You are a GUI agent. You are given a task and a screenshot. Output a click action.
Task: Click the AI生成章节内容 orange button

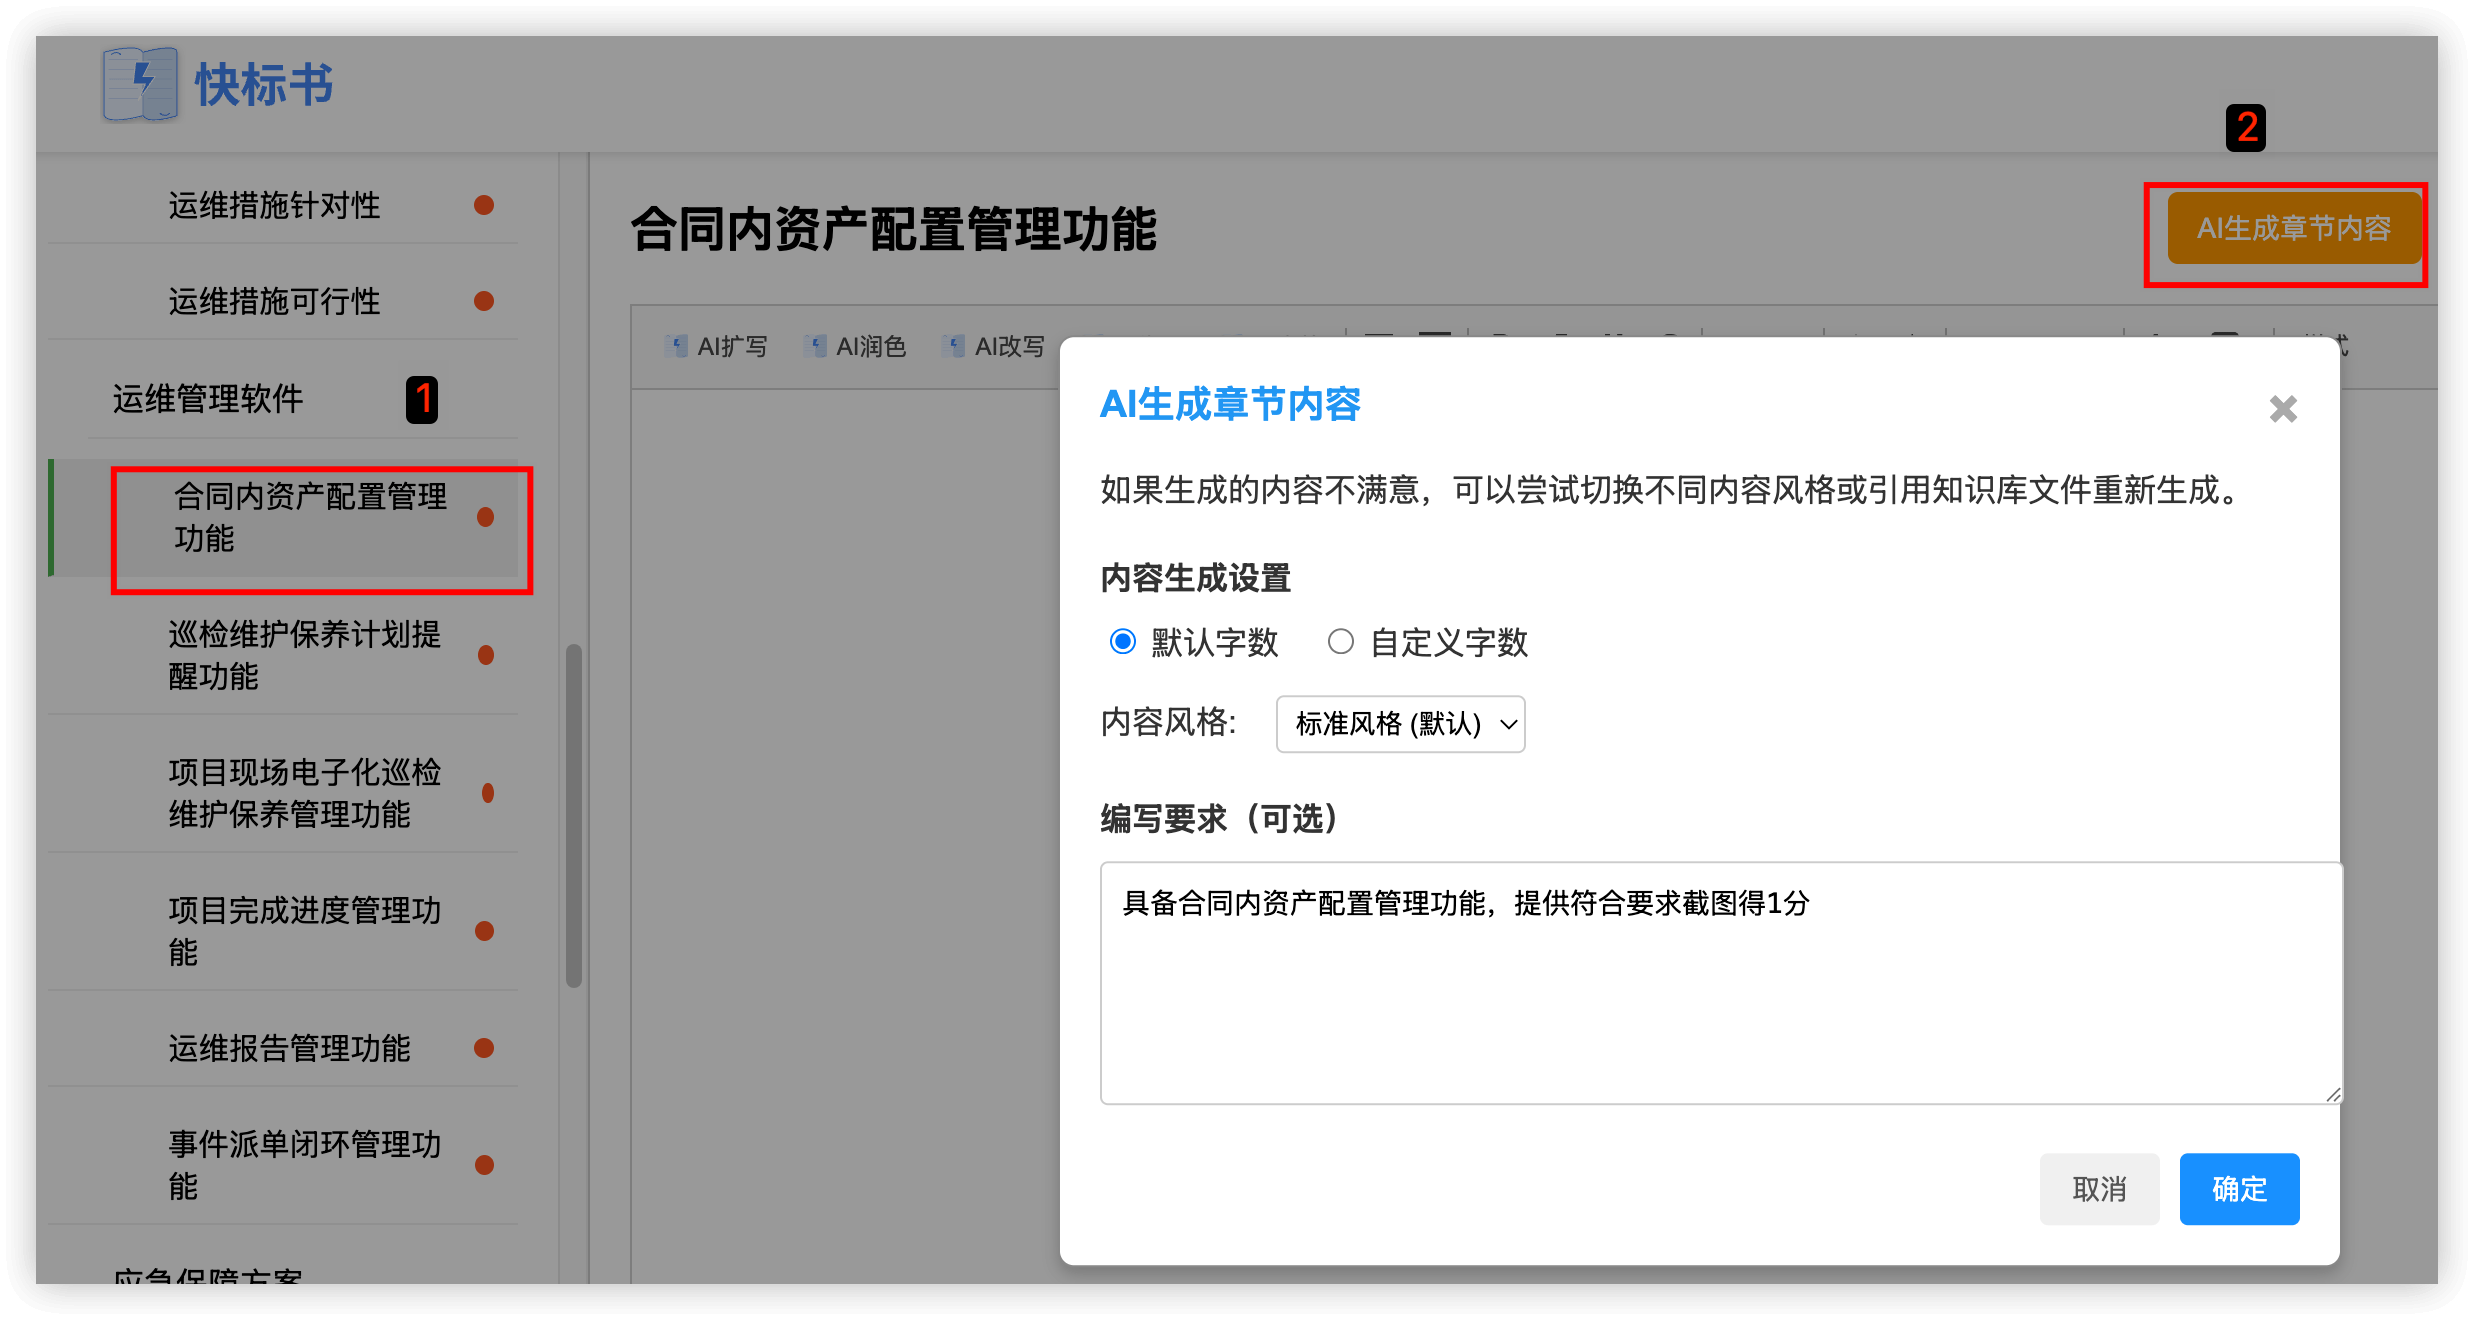tap(2294, 228)
